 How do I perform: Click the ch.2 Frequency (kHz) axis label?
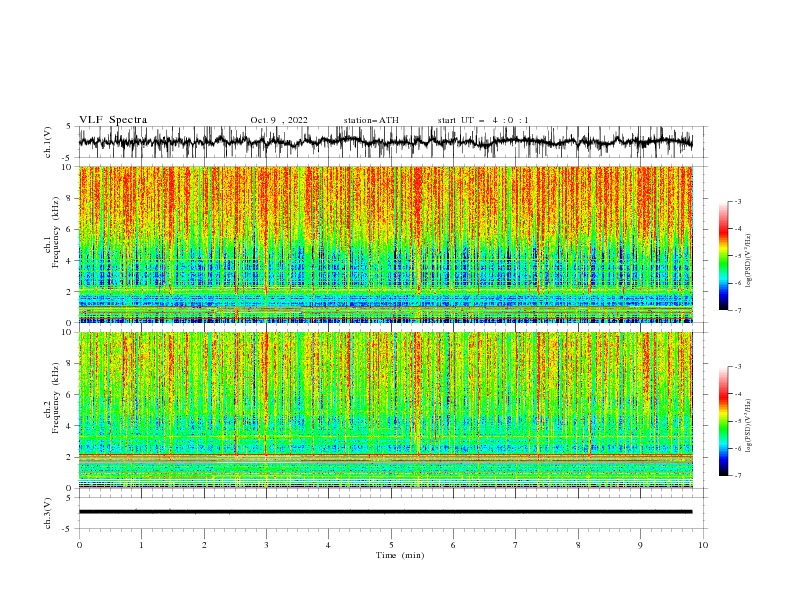52,398
